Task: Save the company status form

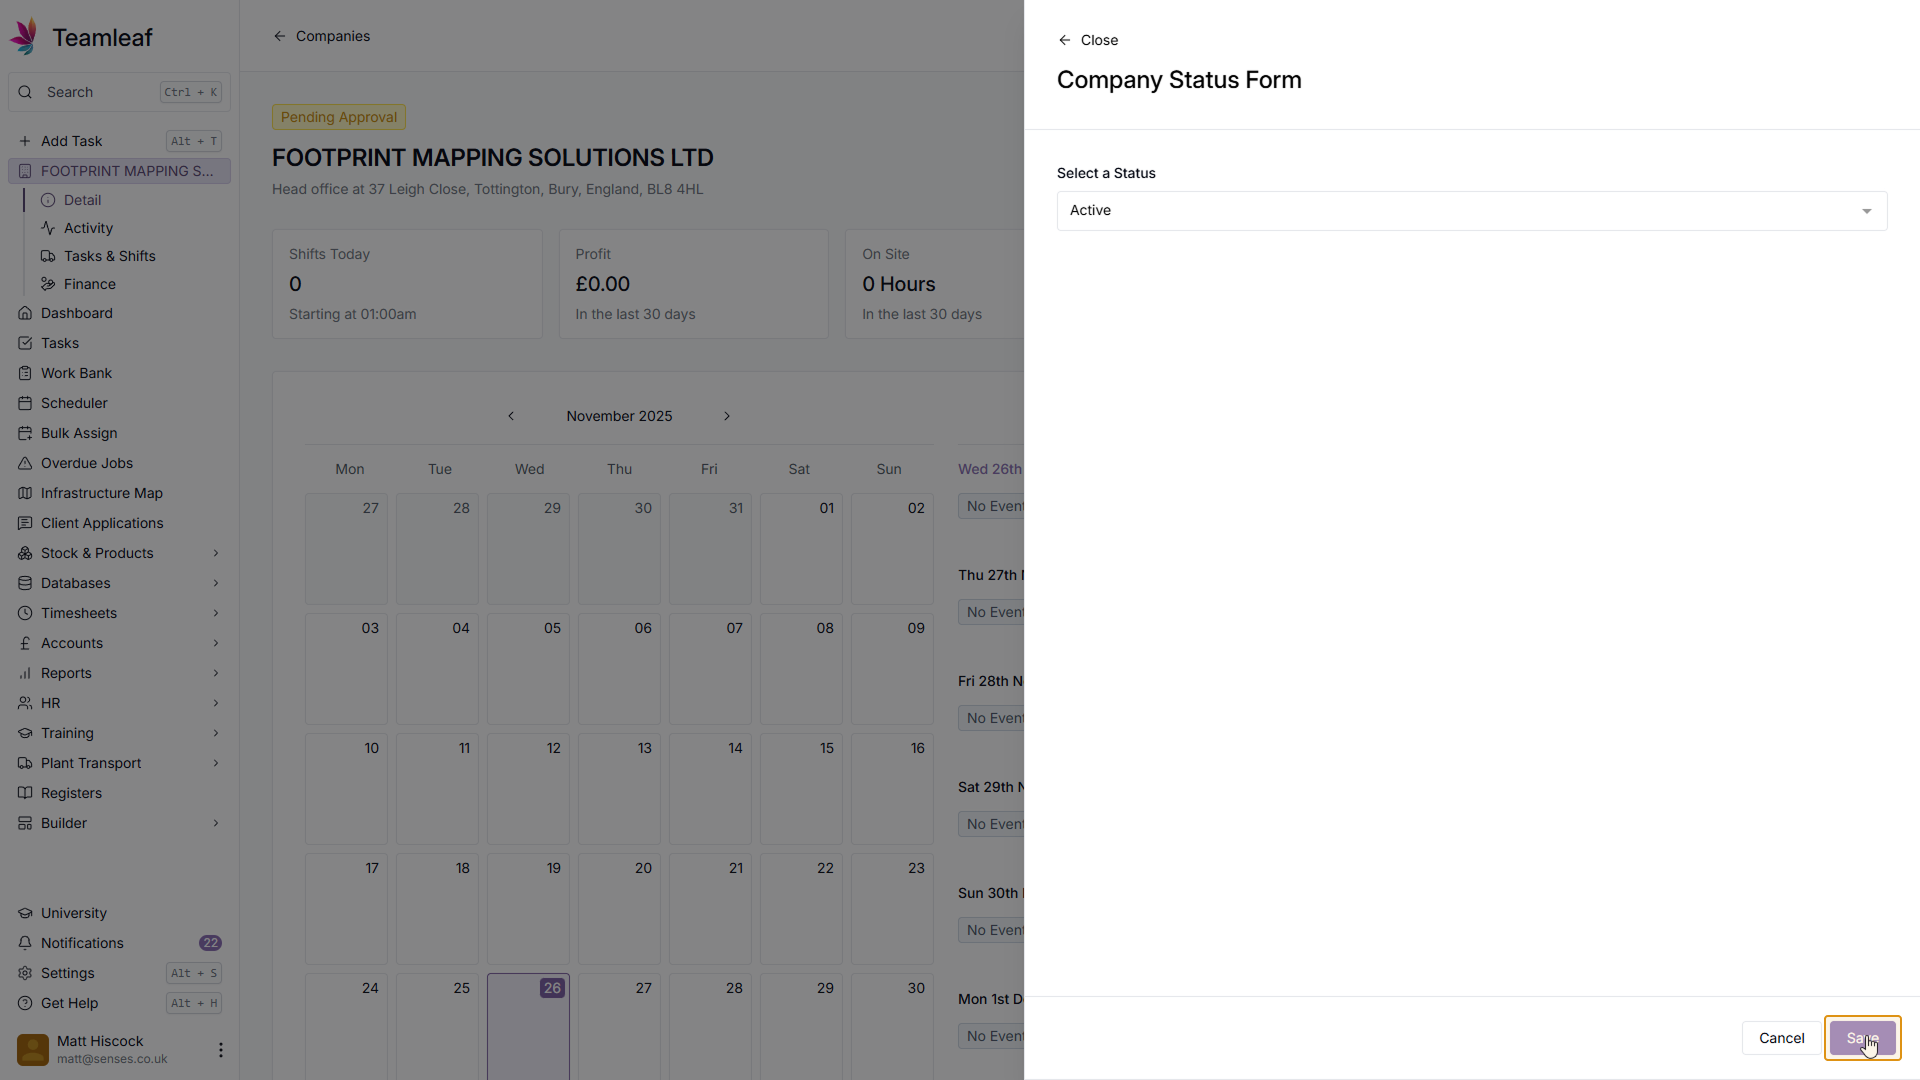Action: 1862,1038
